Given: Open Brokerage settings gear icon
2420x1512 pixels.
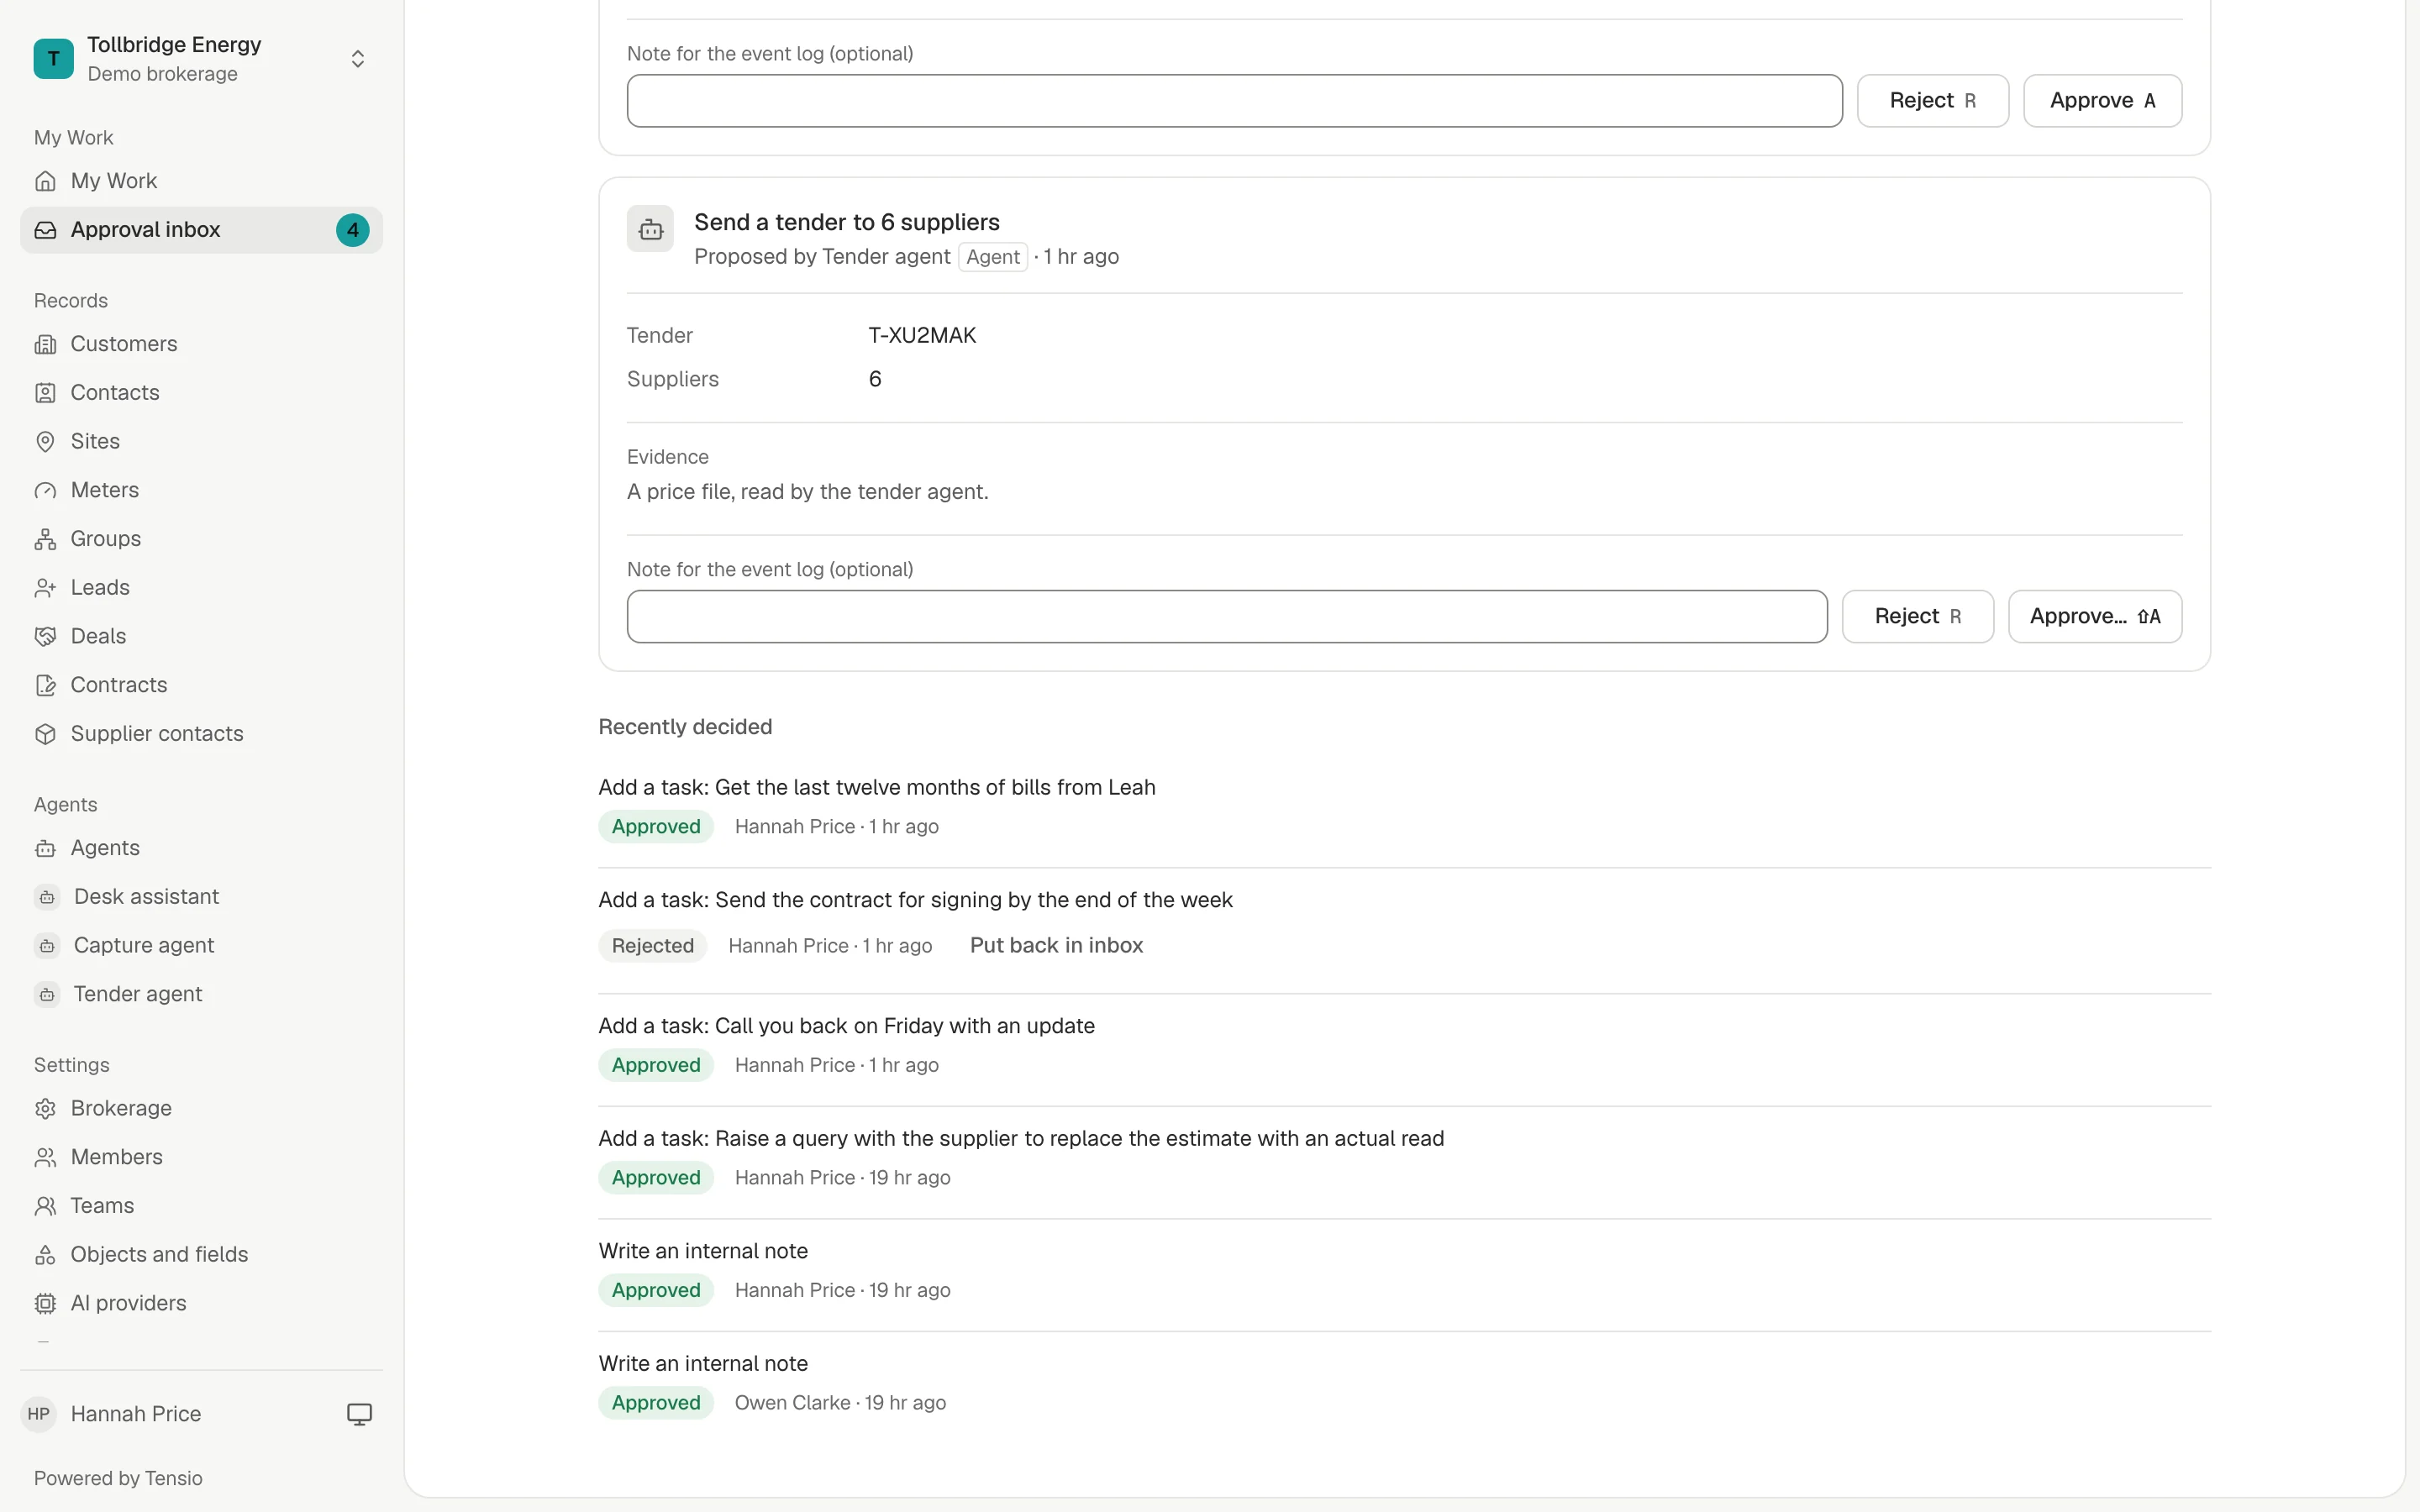Looking at the screenshot, I should 45,1108.
